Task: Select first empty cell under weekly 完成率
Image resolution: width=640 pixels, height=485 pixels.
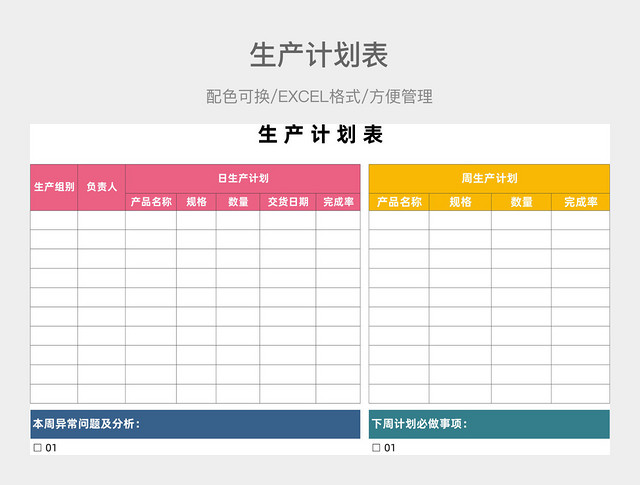Action: [581, 220]
